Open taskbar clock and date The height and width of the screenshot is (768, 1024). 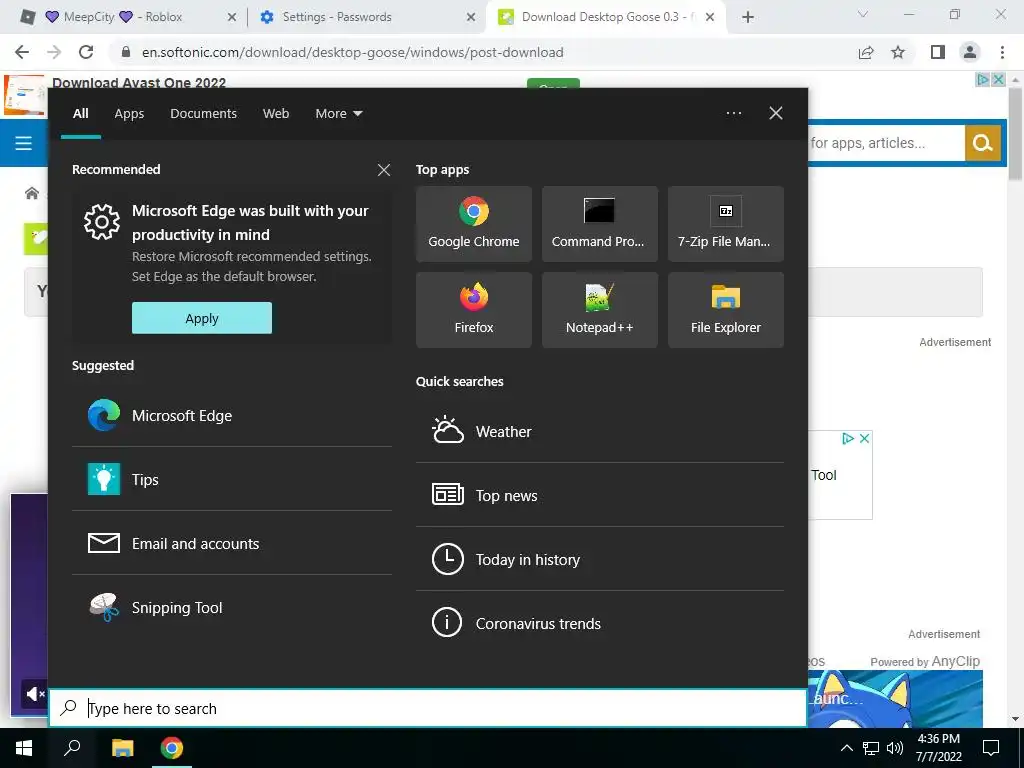(938, 748)
